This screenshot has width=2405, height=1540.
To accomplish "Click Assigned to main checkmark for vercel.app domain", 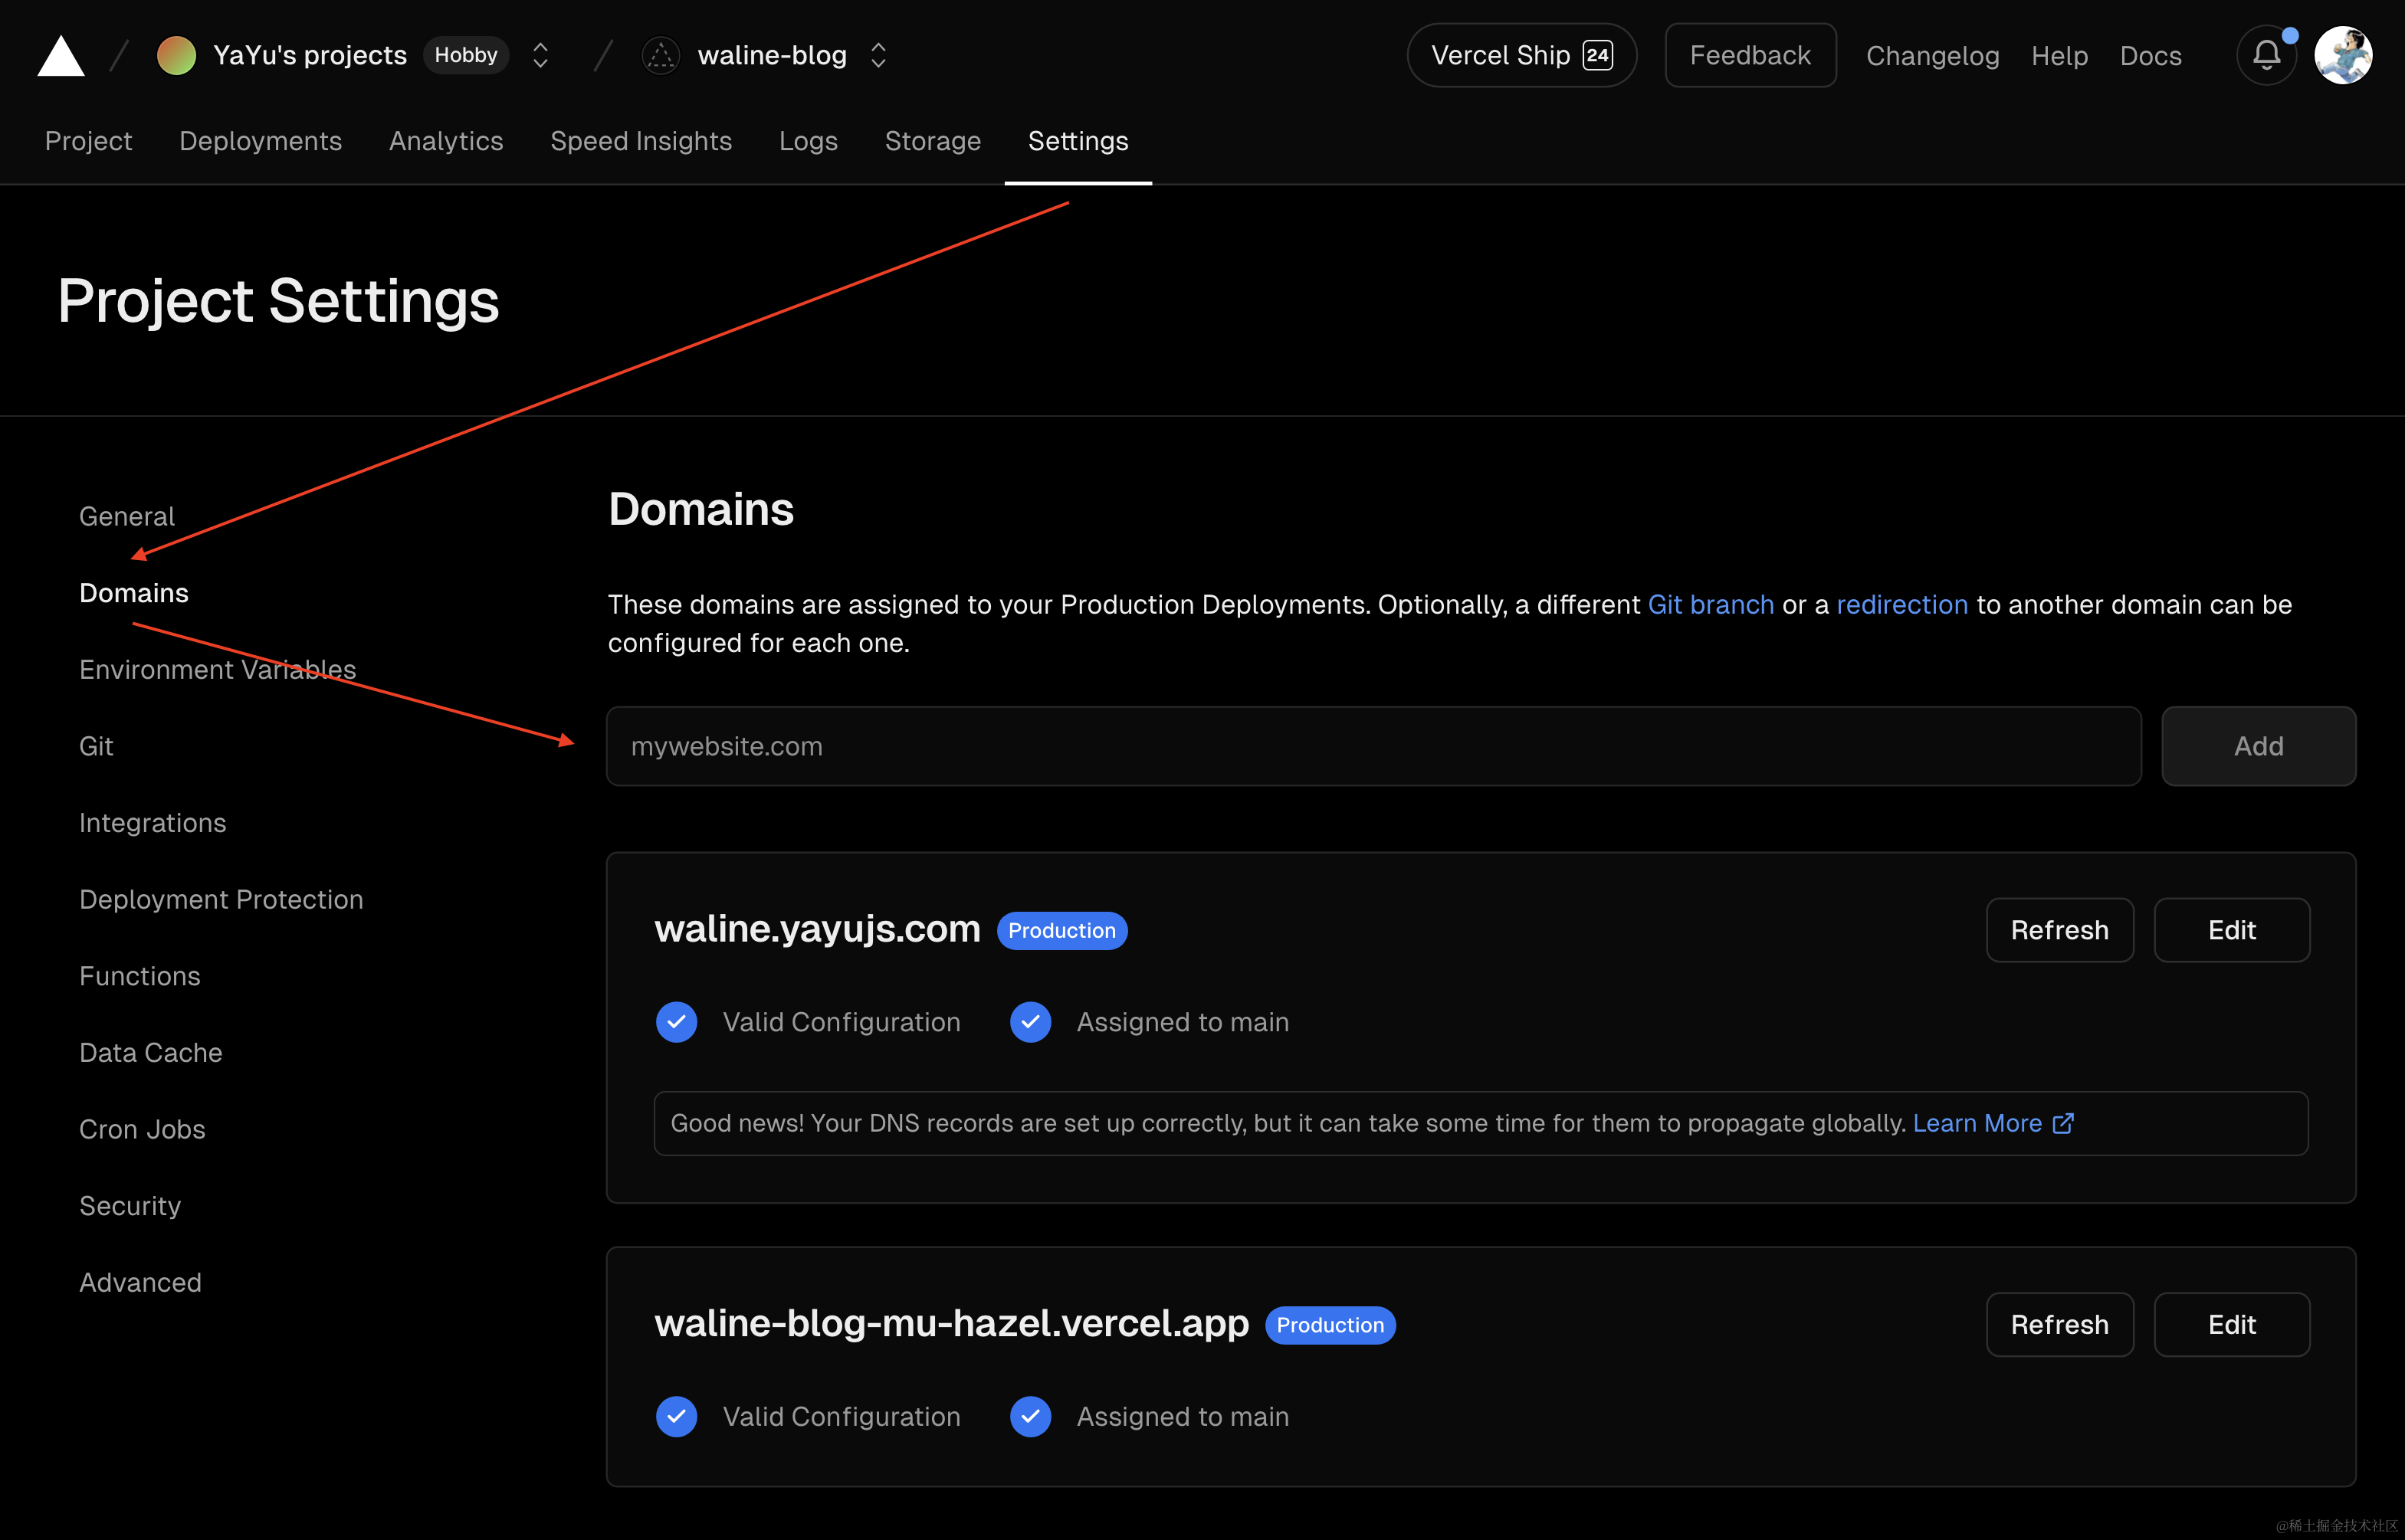I will [1030, 1416].
